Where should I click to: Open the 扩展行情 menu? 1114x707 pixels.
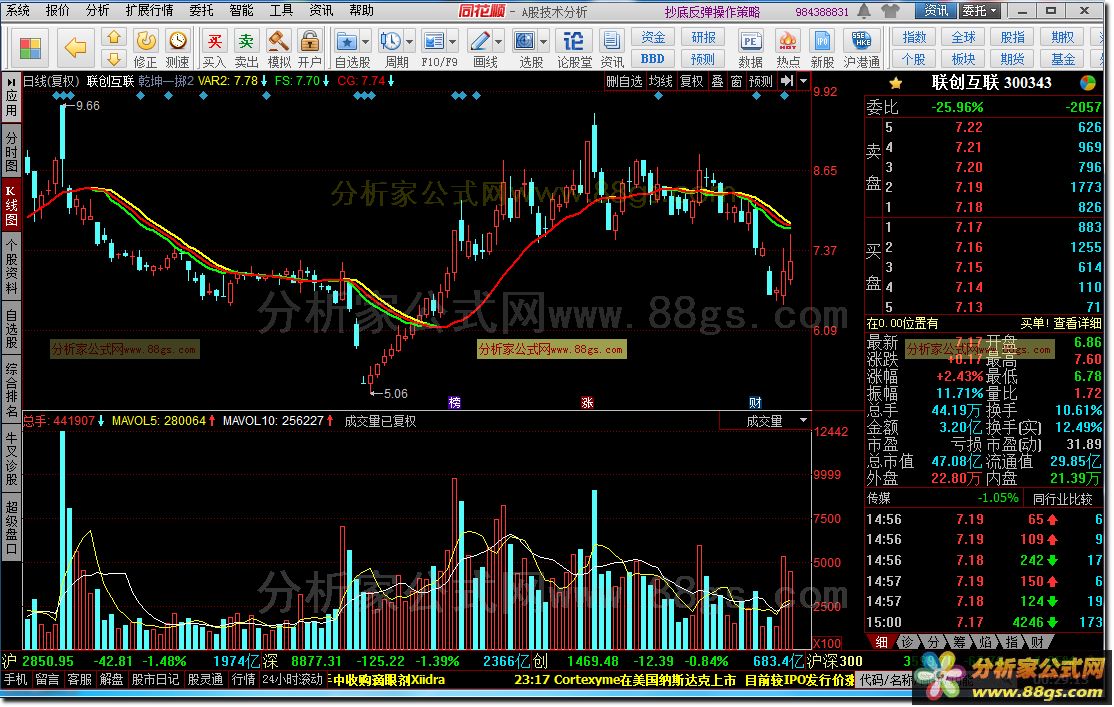tap(149, 10)
